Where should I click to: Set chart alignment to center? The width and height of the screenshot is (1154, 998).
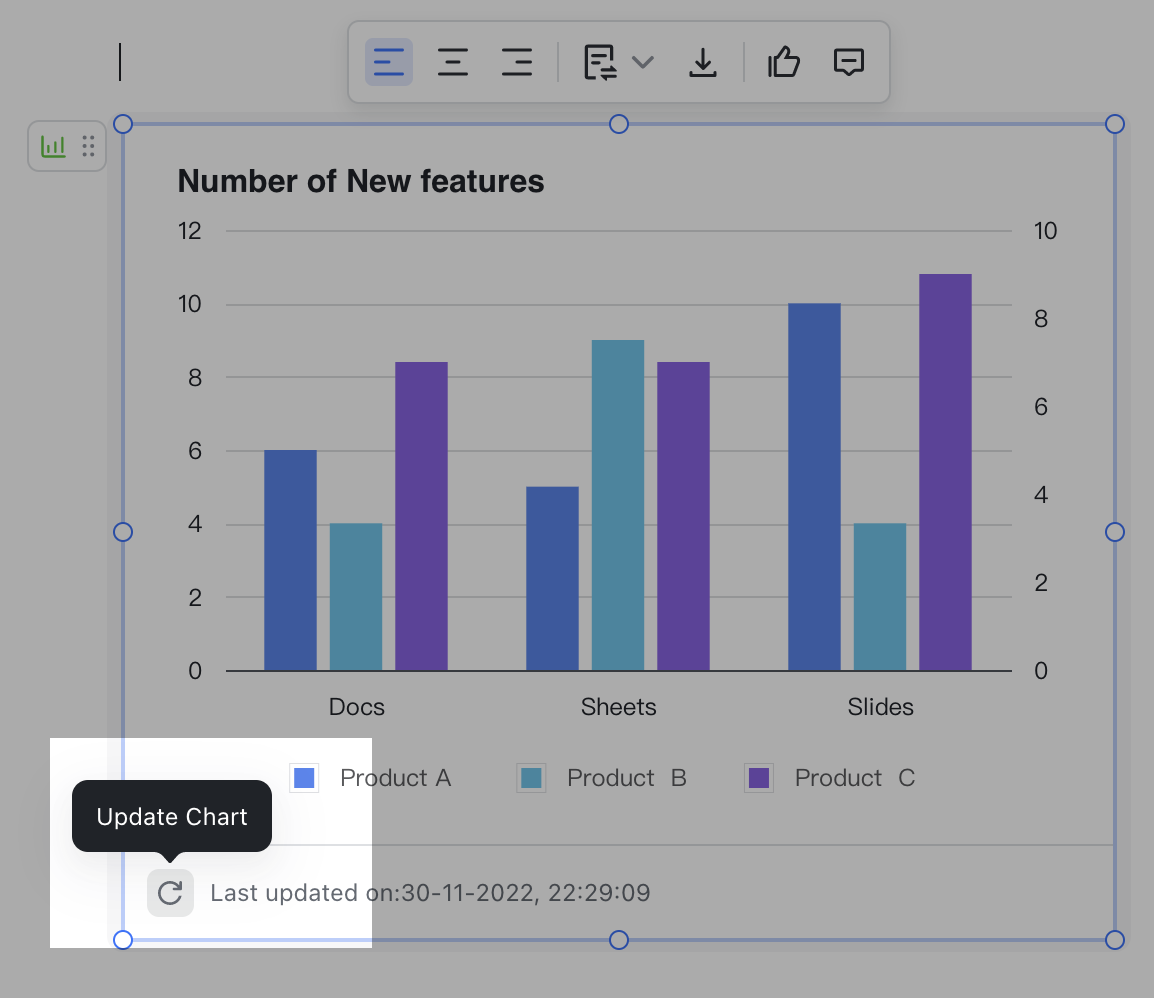(x=453, y=63)
